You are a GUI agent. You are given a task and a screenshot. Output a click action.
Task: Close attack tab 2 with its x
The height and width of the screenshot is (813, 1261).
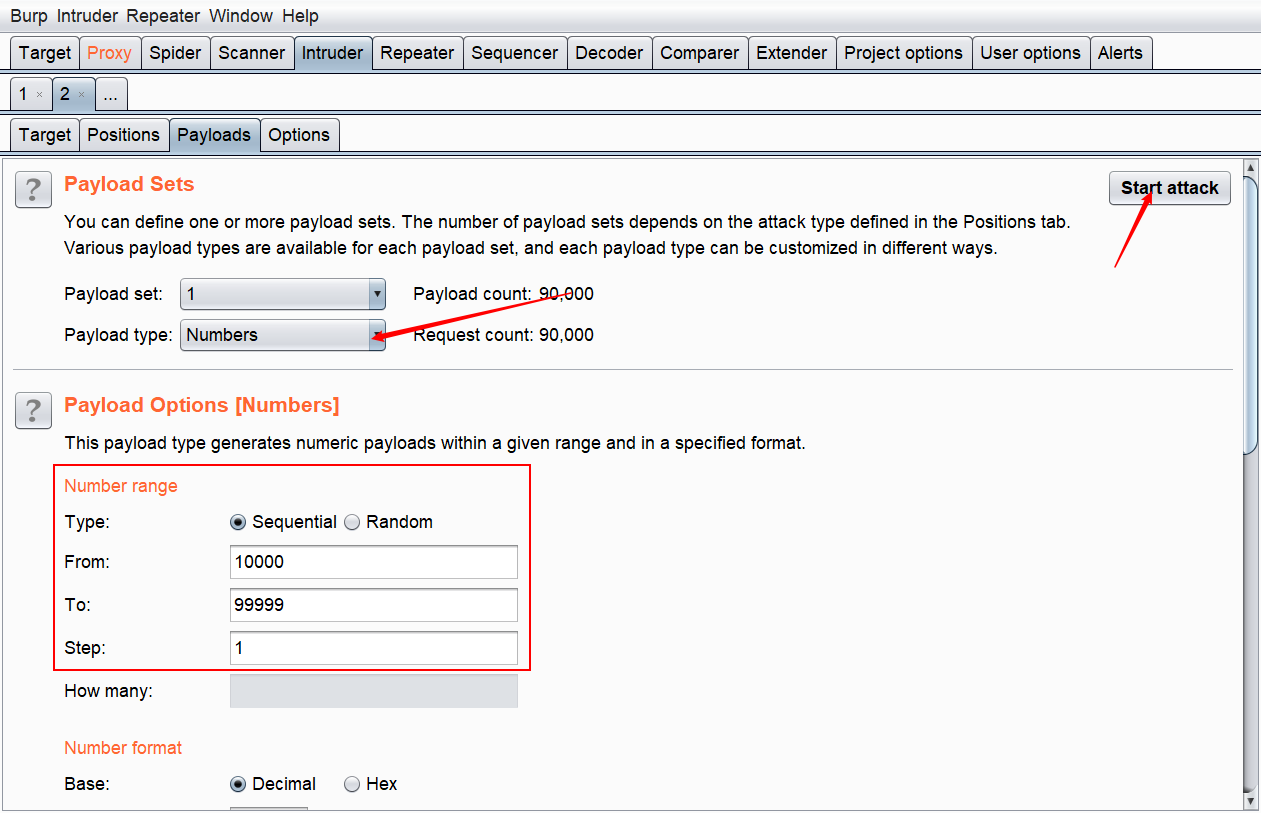click(x=81, y=95)
